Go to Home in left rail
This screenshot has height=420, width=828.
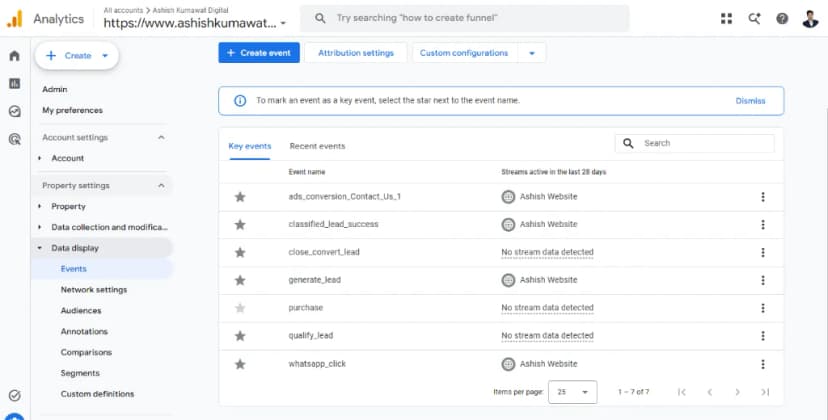pyautogui.click(x=15, y=56)
